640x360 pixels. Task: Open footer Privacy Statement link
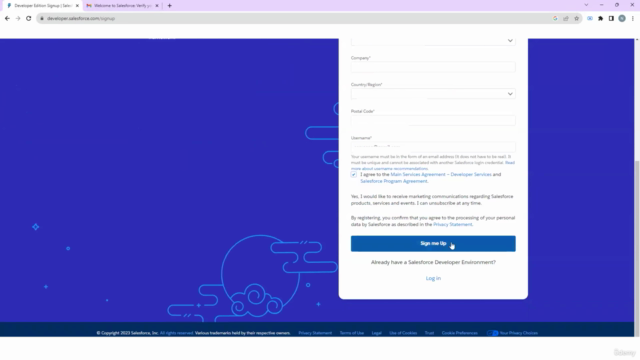coord(315,333)
